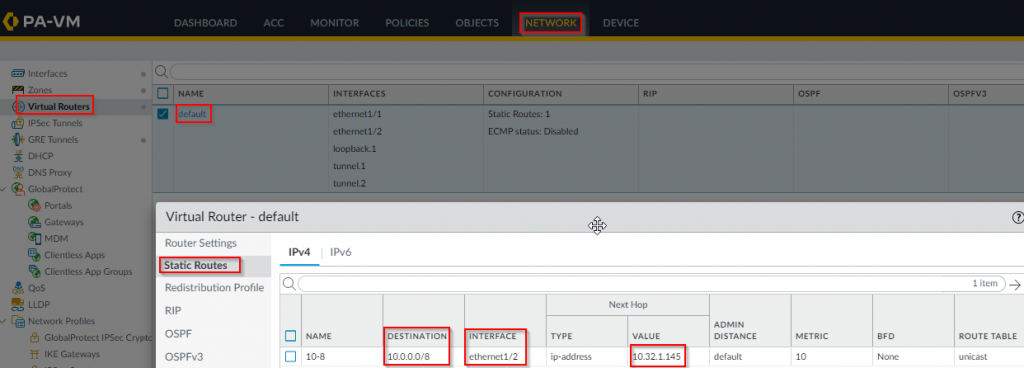Open the QoS icon

click(x=18, y=288)
